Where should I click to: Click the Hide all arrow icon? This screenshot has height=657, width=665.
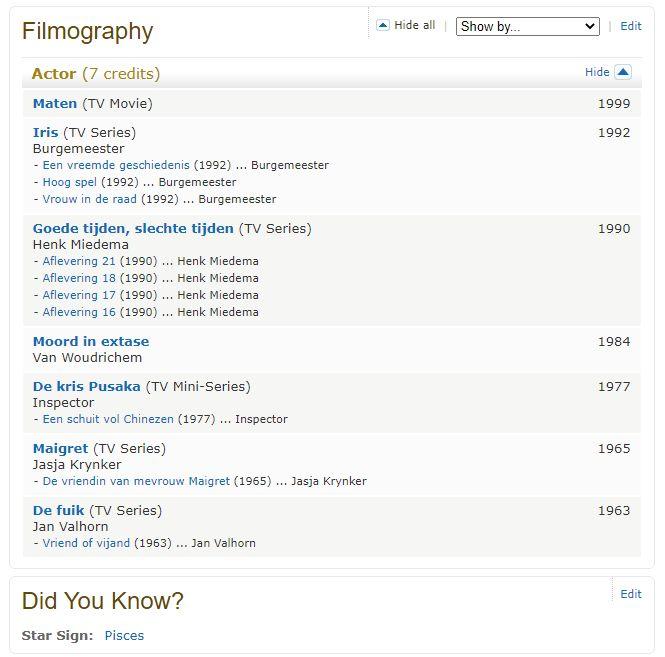pos(383,25)
